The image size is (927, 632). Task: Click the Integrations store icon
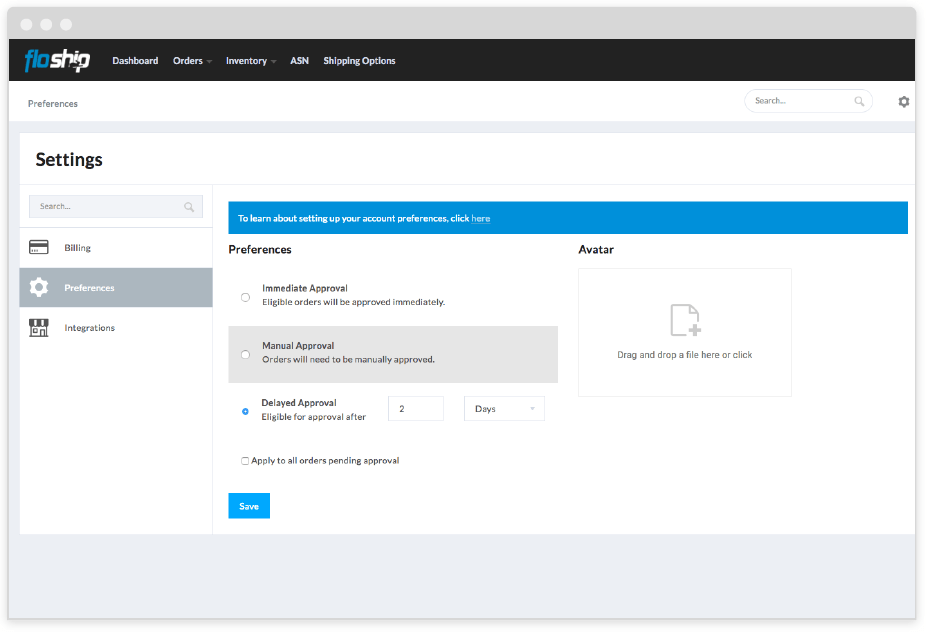(39, 328)
